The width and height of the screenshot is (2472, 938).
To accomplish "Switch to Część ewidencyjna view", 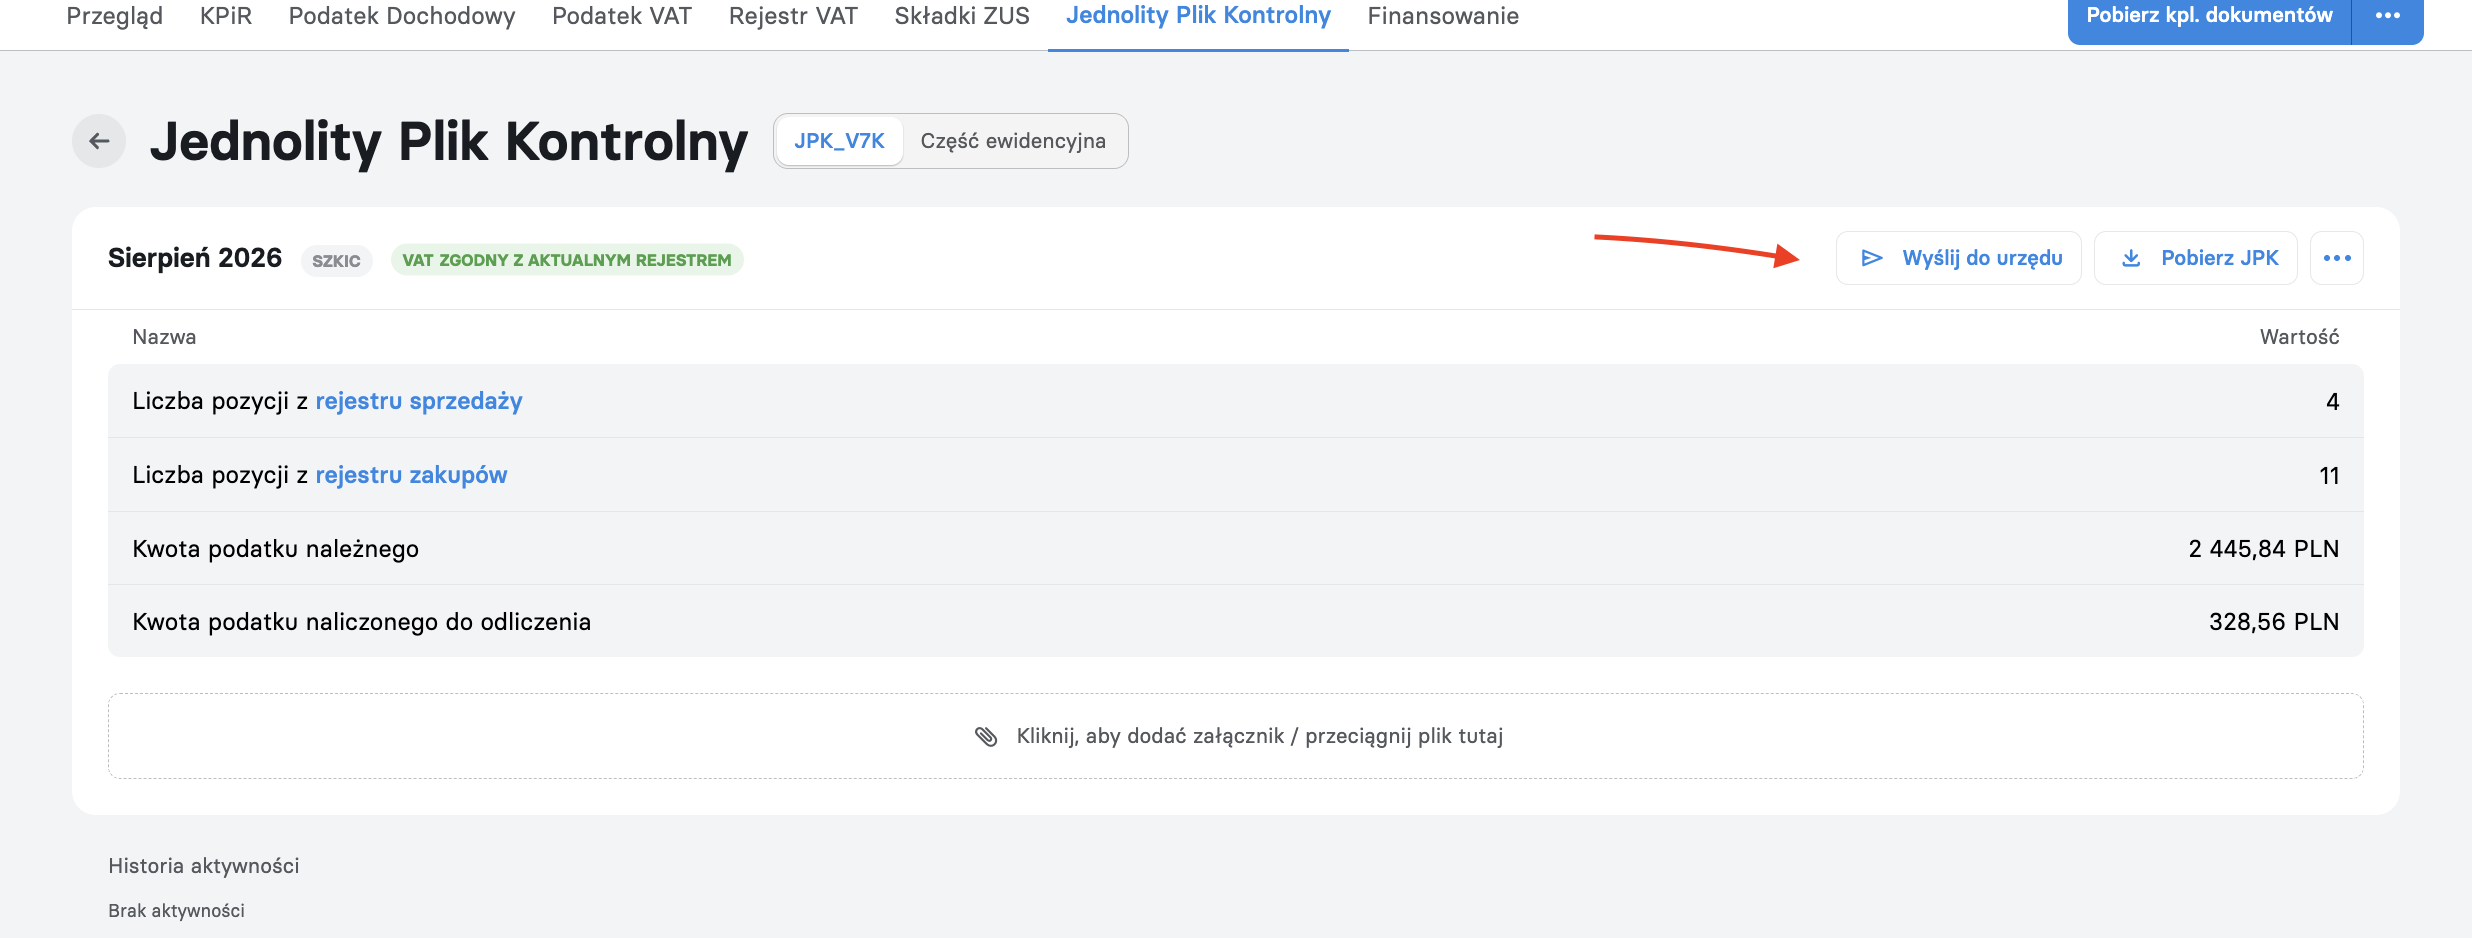I will [1013, 141].
